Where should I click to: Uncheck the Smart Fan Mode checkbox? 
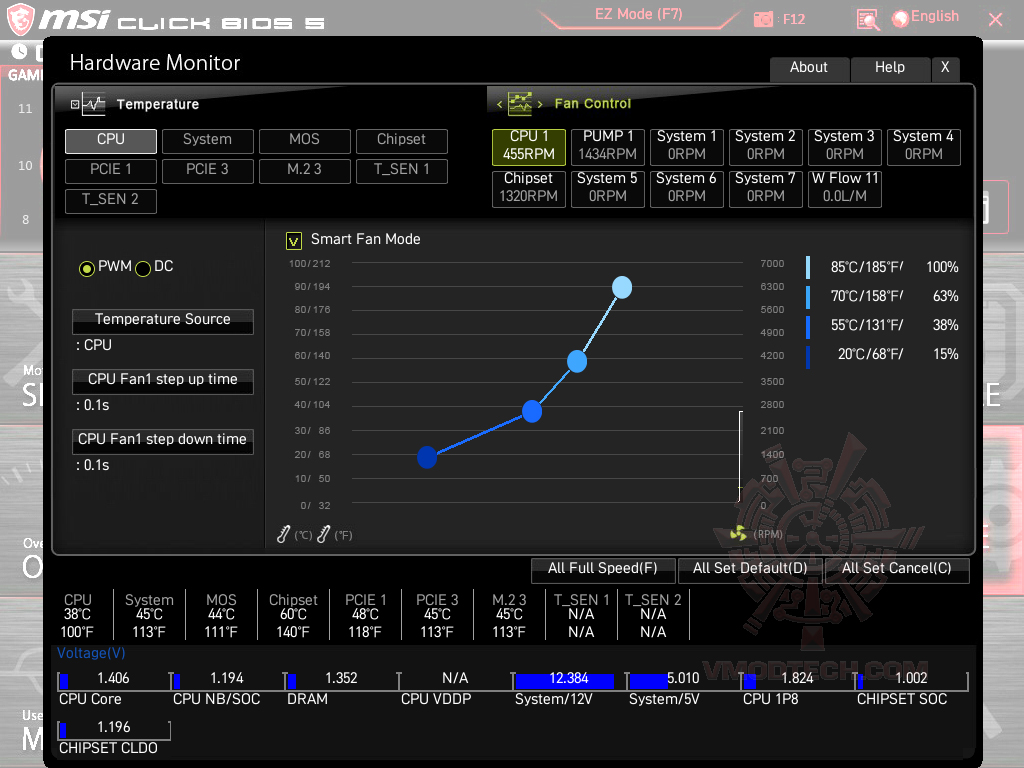[x=293, y=240]
